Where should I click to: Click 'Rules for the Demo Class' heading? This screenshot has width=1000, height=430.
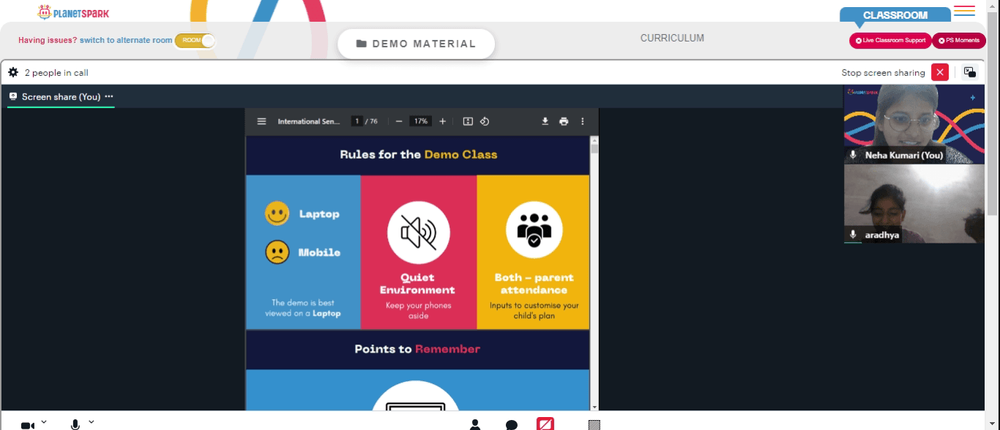click(418, 154)
